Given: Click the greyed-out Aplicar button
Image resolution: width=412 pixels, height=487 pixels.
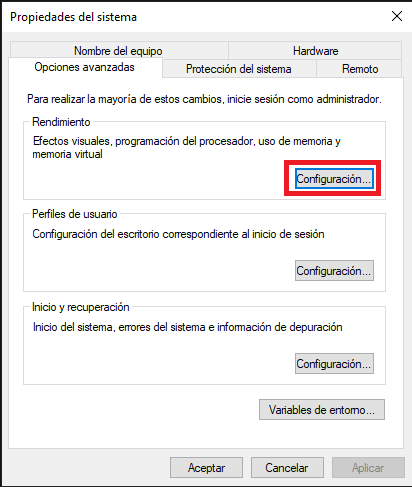Looking at the screenshot, I should 368,468.
